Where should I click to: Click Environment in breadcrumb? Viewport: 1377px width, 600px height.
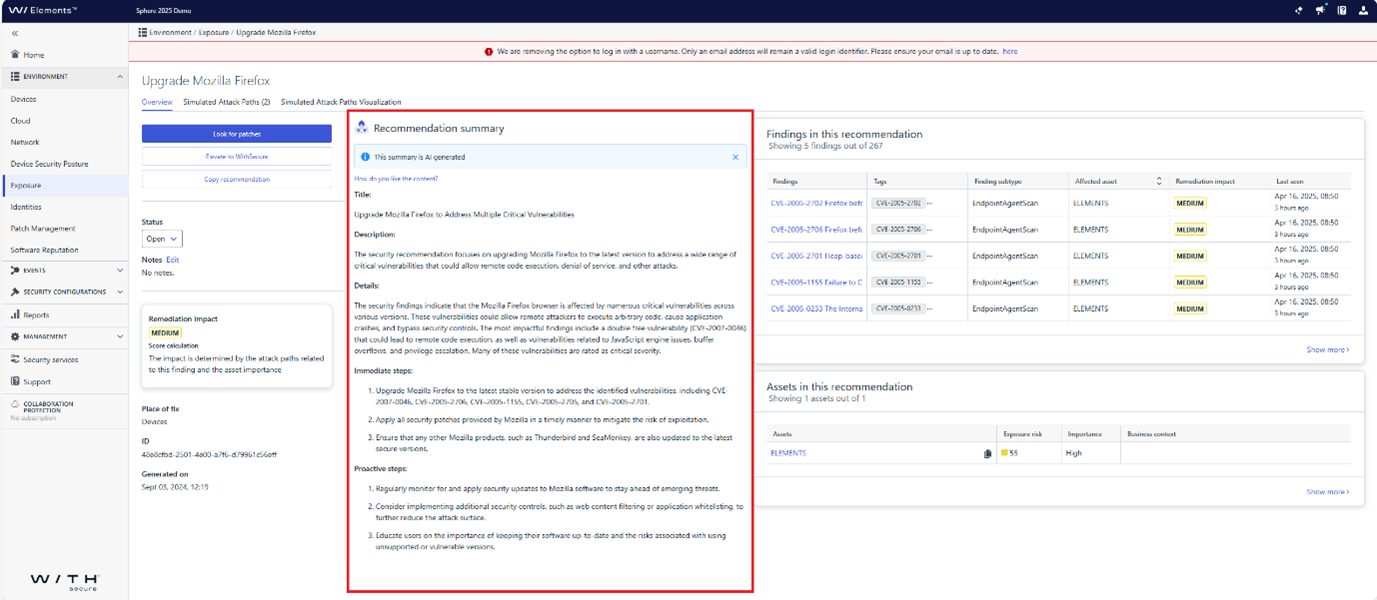click(x=170, y=33)
